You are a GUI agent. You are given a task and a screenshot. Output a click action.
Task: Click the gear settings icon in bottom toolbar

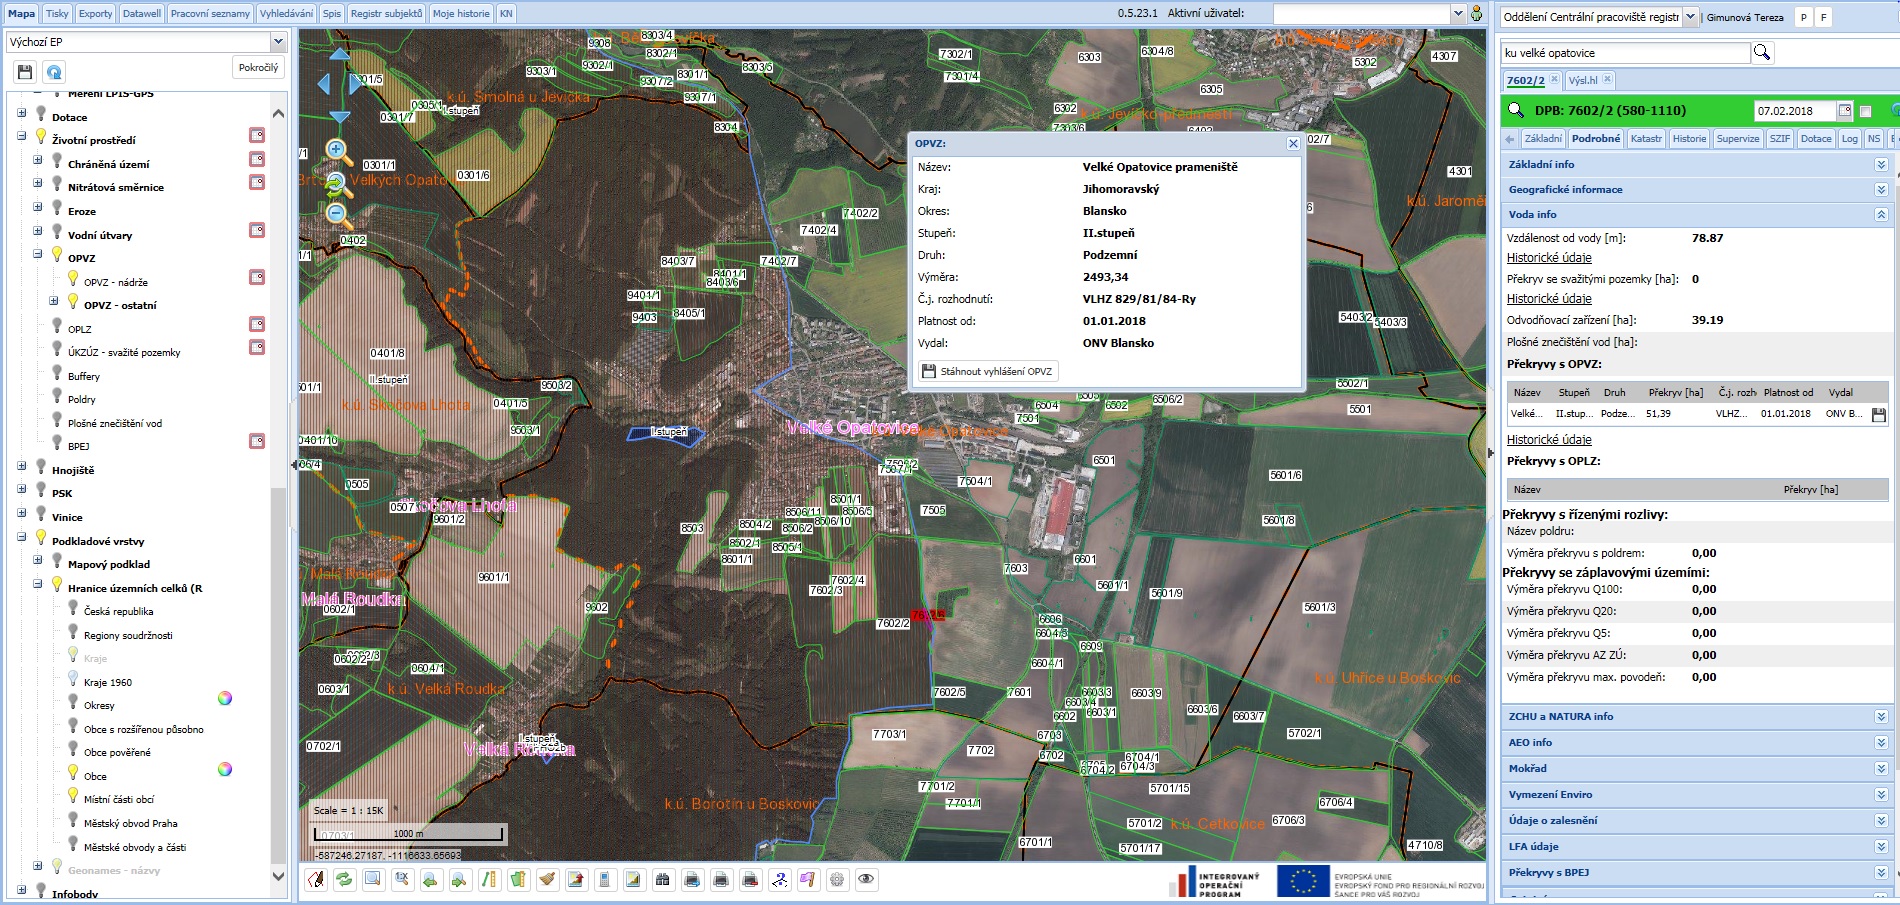[x=837, y=880]
